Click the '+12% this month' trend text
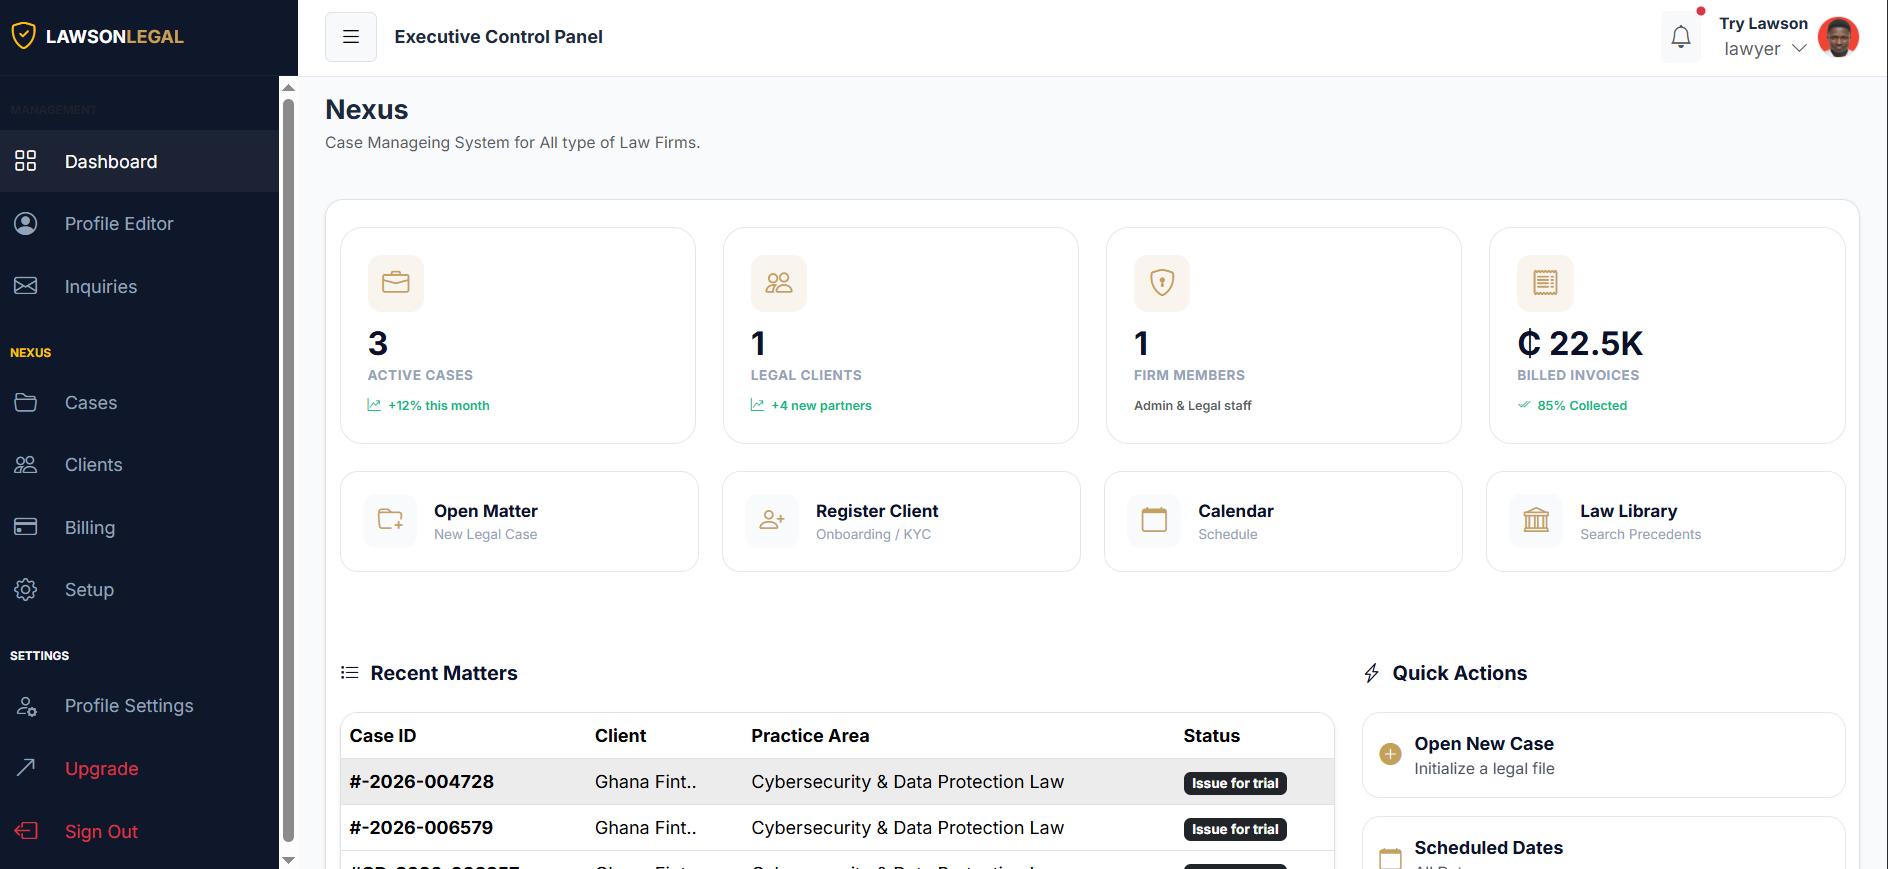Screen dimensions: 1888x869 (x=439, y=406)
